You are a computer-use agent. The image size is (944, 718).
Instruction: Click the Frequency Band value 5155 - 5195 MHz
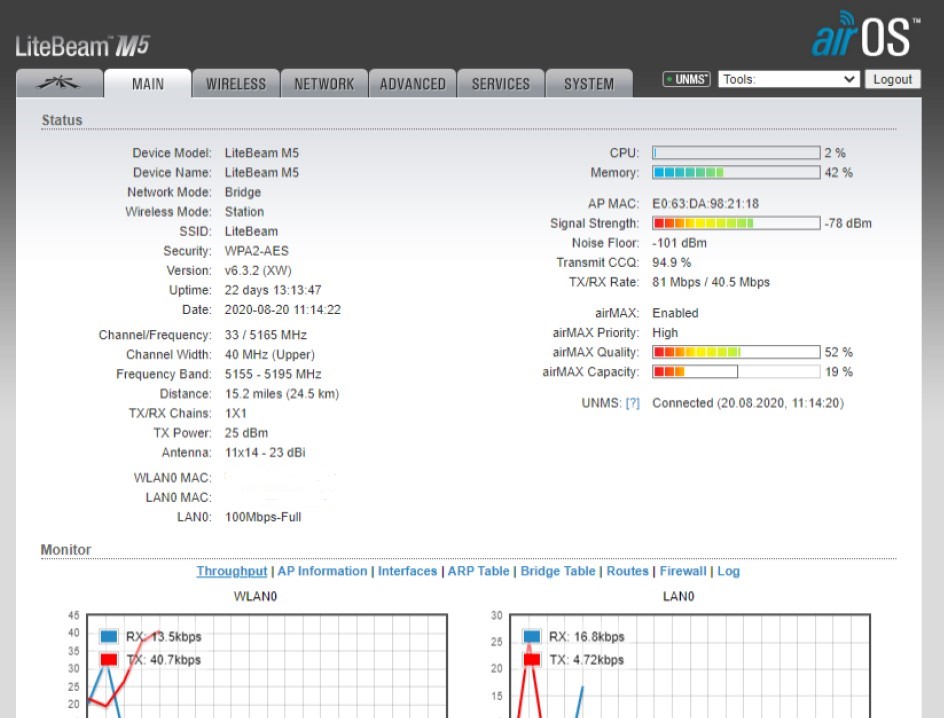tap(273, 374)
